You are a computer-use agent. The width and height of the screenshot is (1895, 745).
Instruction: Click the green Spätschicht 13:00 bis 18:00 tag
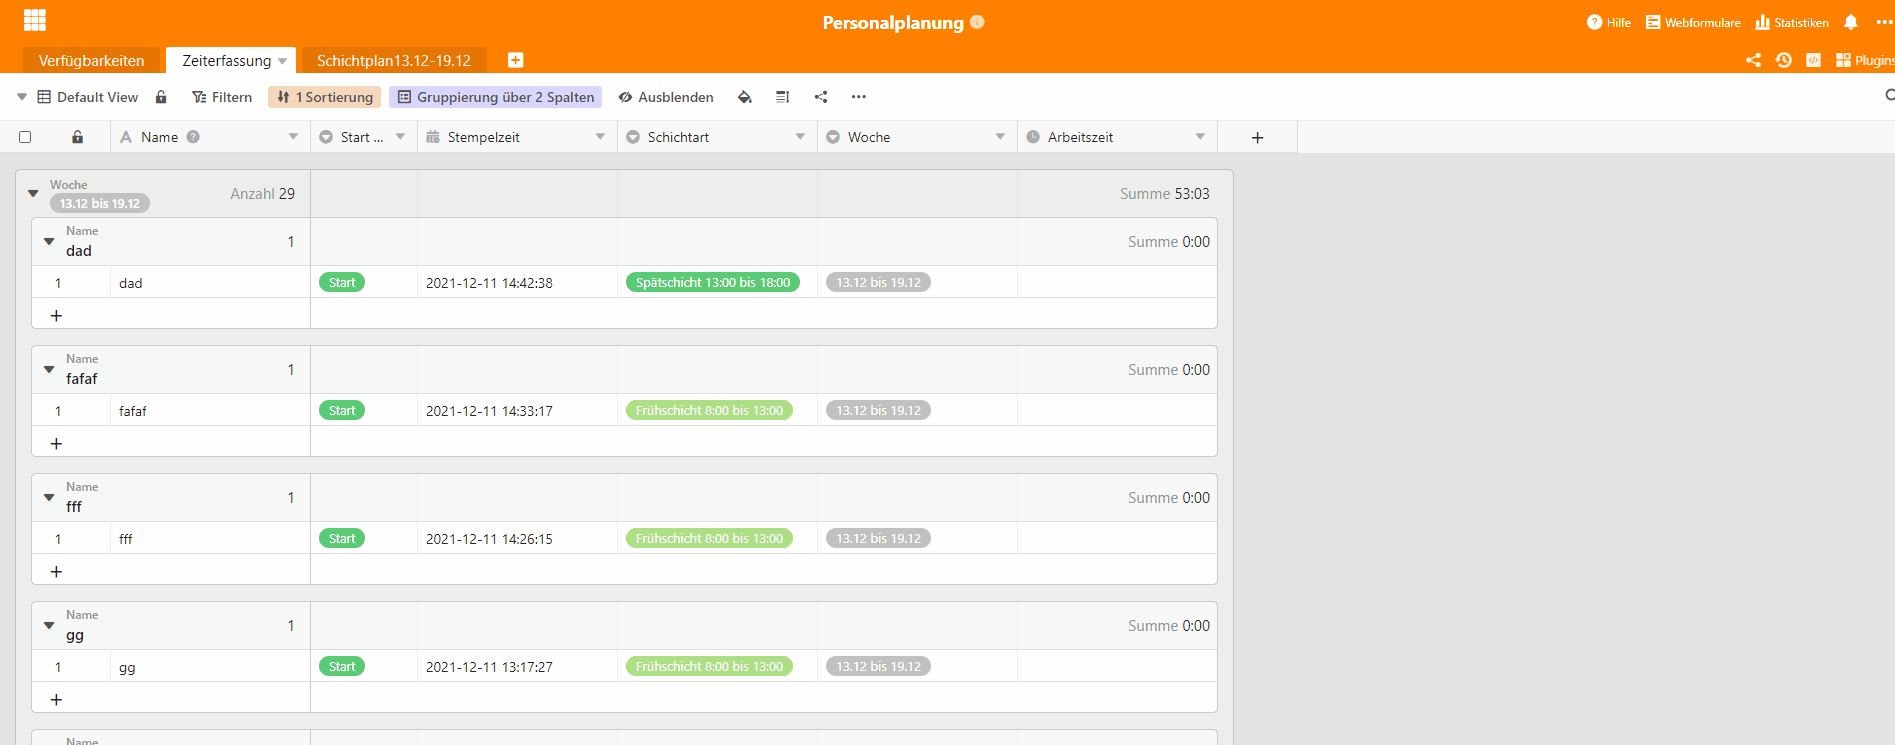click(x=712, y=283)
